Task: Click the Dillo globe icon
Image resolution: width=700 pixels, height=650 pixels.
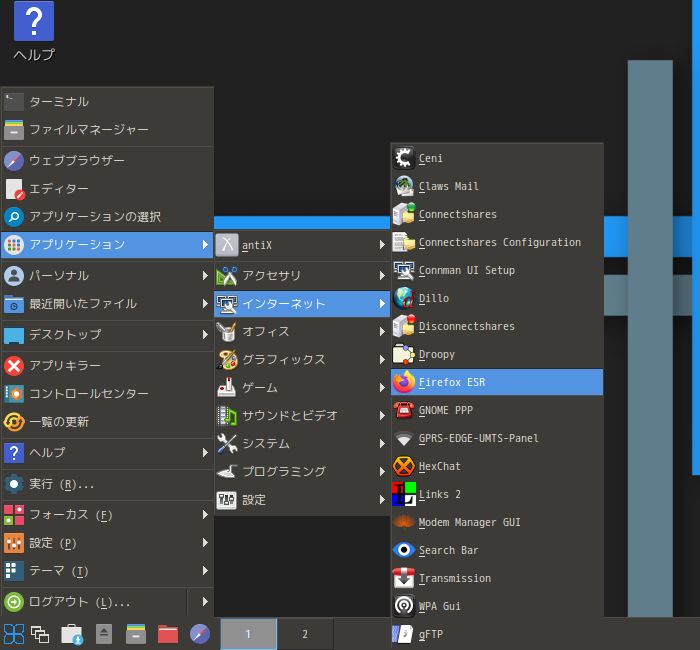Action: (x=404, y=298)
